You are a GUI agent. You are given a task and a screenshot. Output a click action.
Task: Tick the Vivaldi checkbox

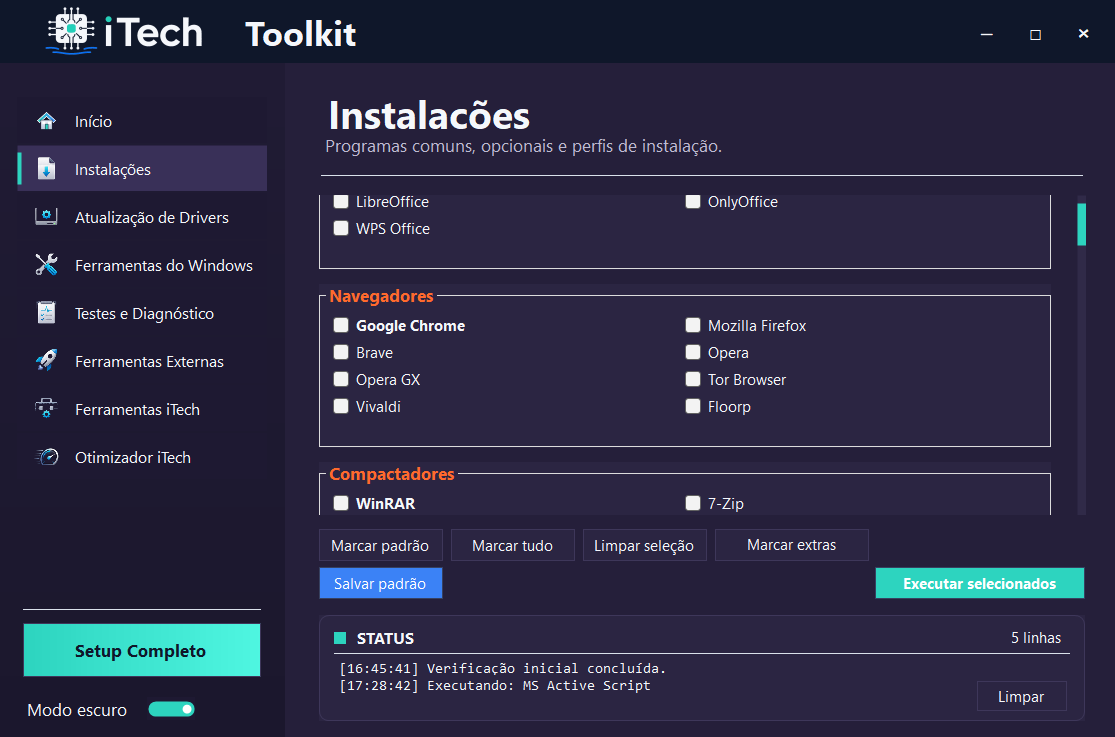(x=341, y=406)
